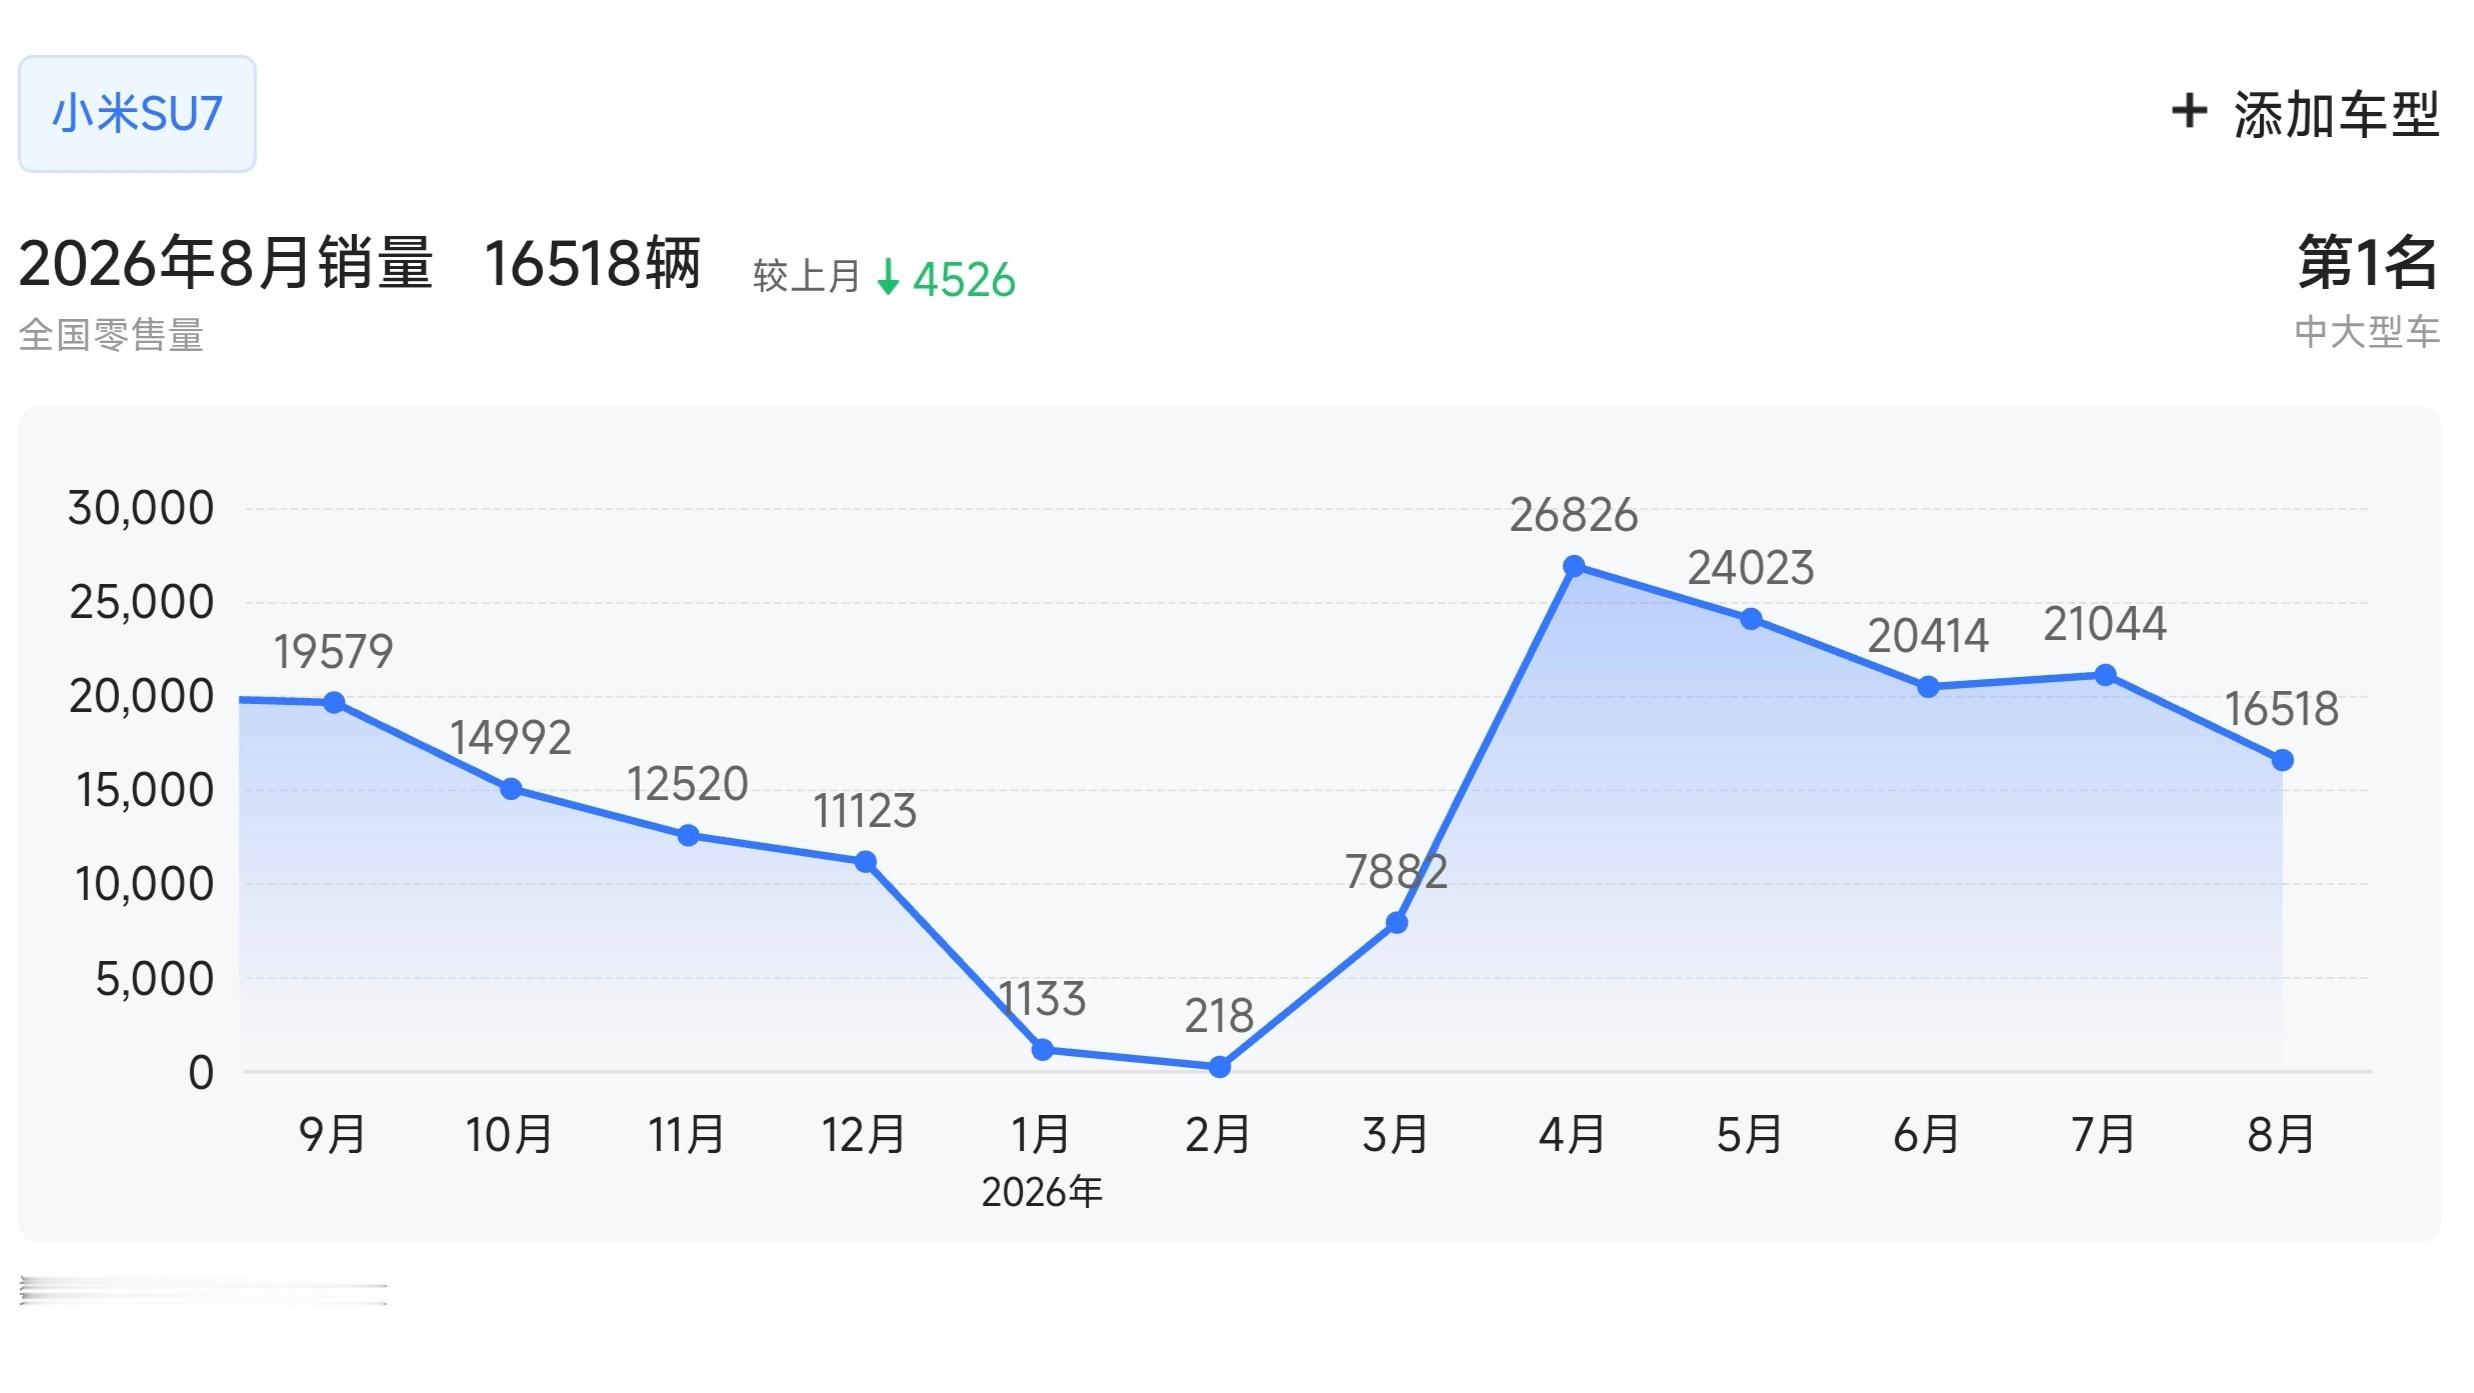Viewport: 2474px width, 1393px height.
Task: Click the 9月 x-axis label
Action: click(x=333, y=1135)
